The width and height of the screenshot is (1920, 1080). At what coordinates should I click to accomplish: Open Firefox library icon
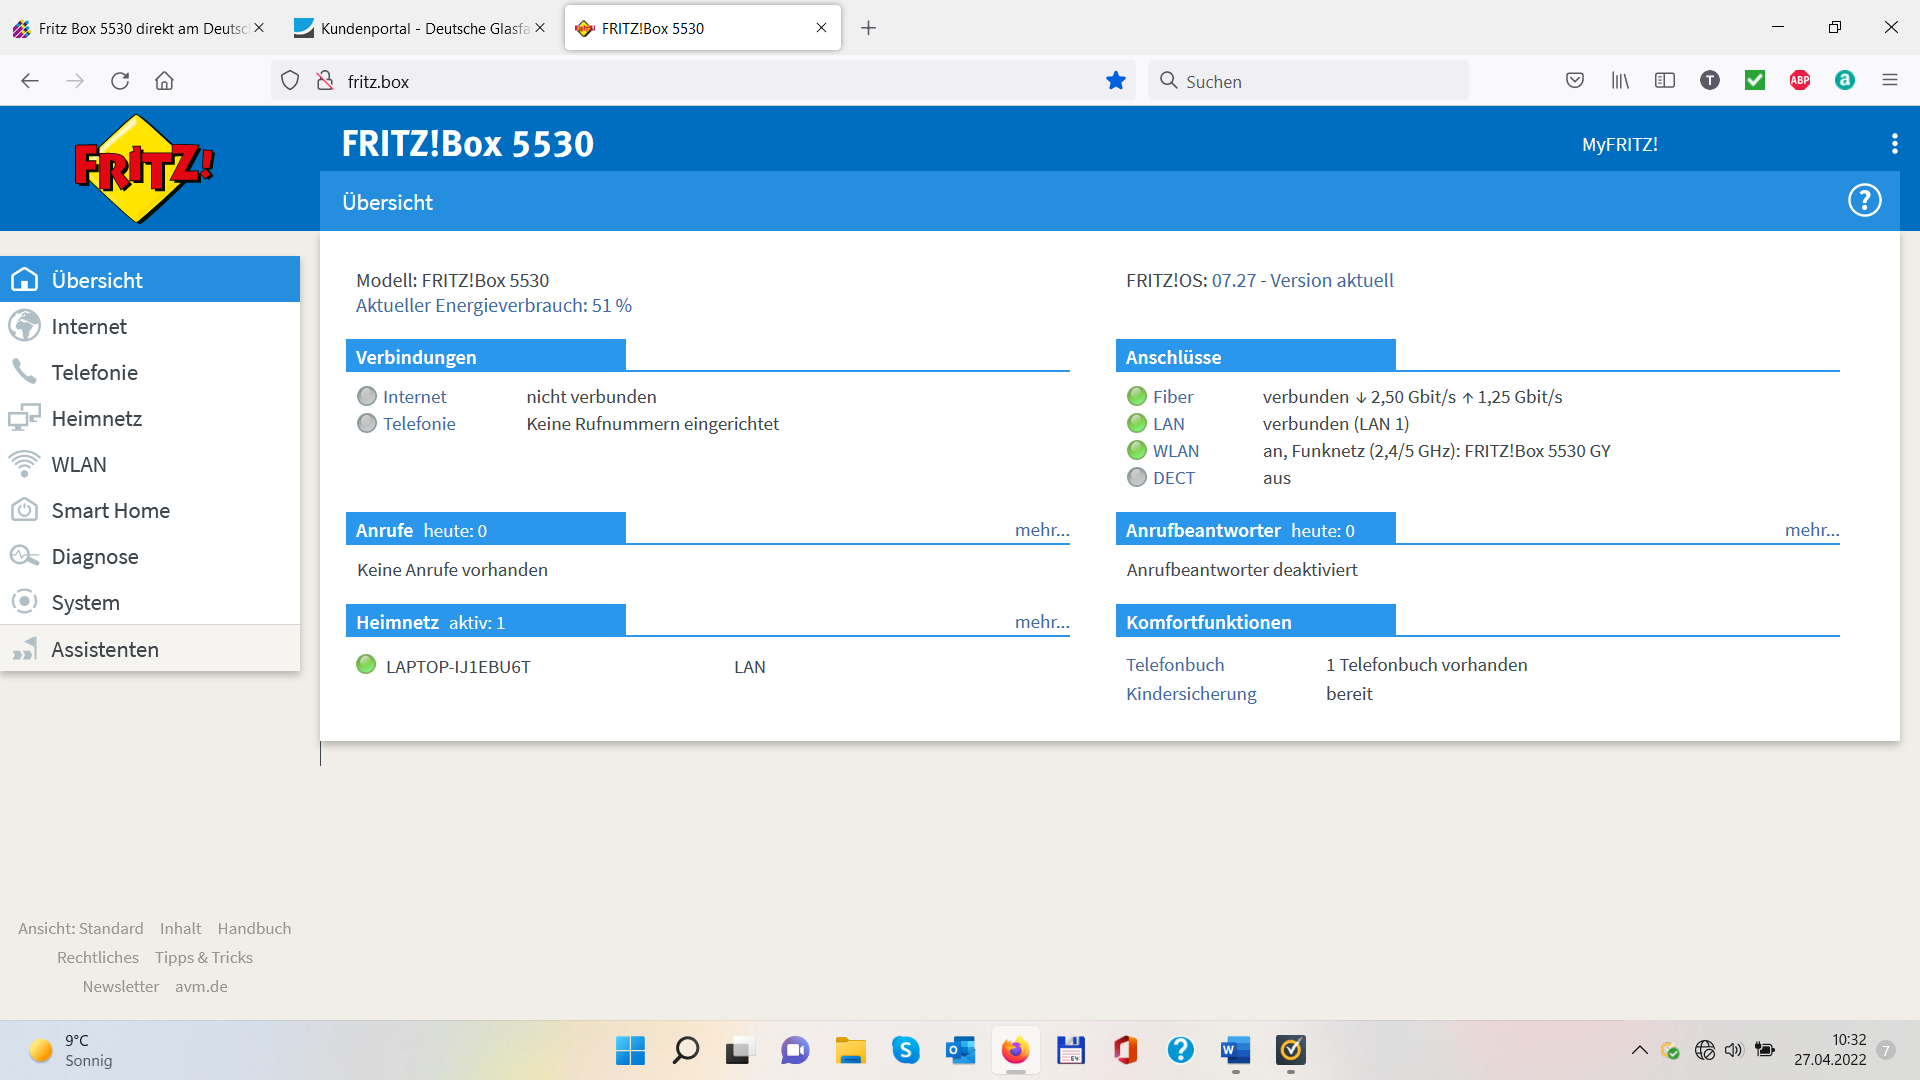(1620, 81)
